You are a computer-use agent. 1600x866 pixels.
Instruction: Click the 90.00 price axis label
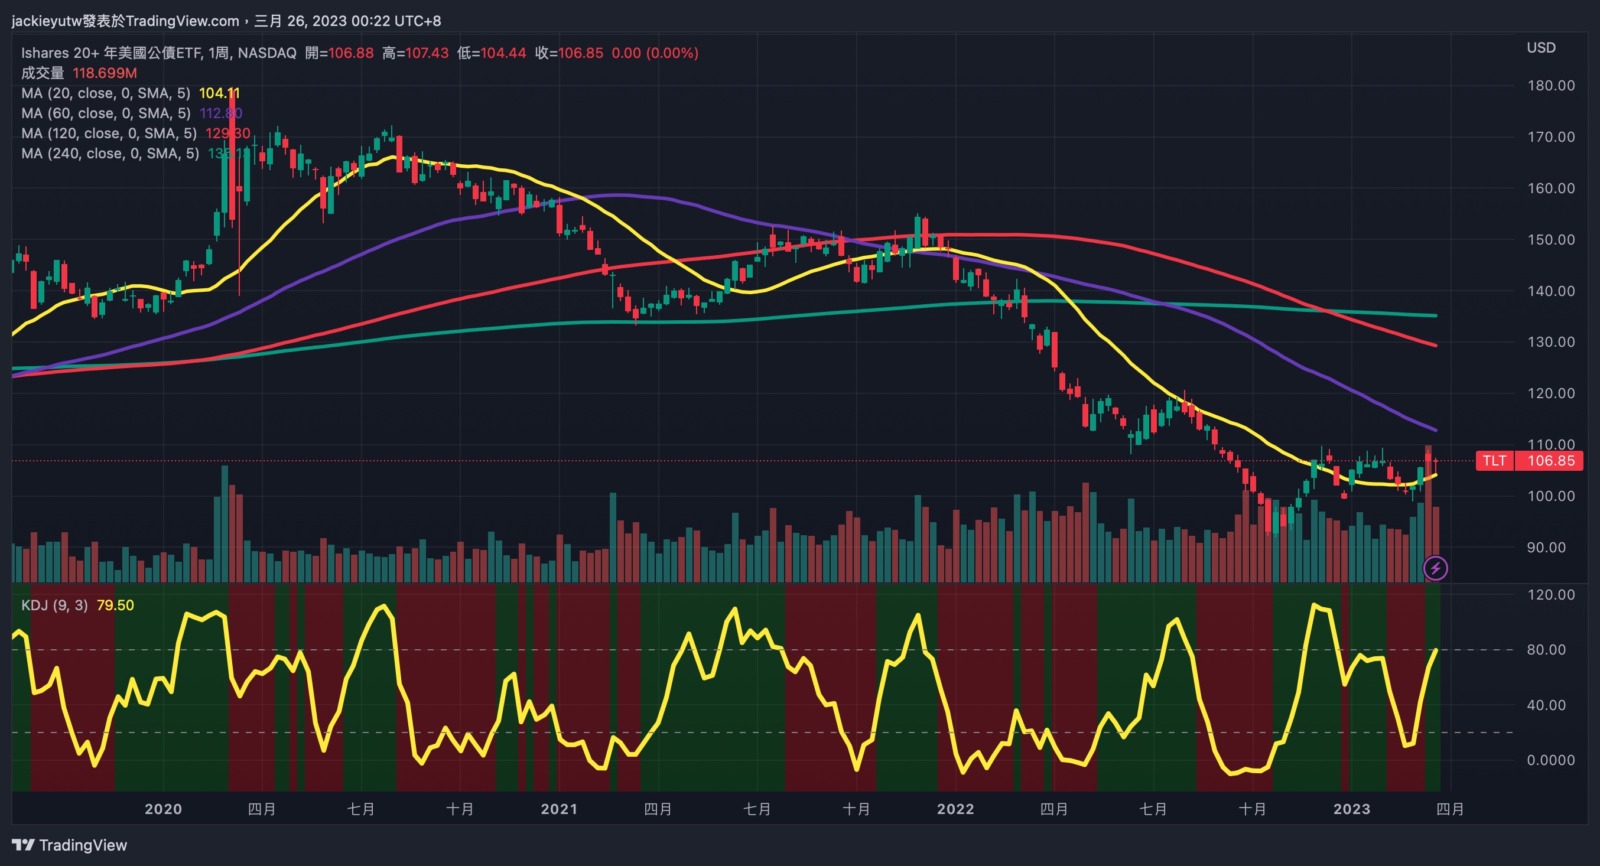(1546, 548)
